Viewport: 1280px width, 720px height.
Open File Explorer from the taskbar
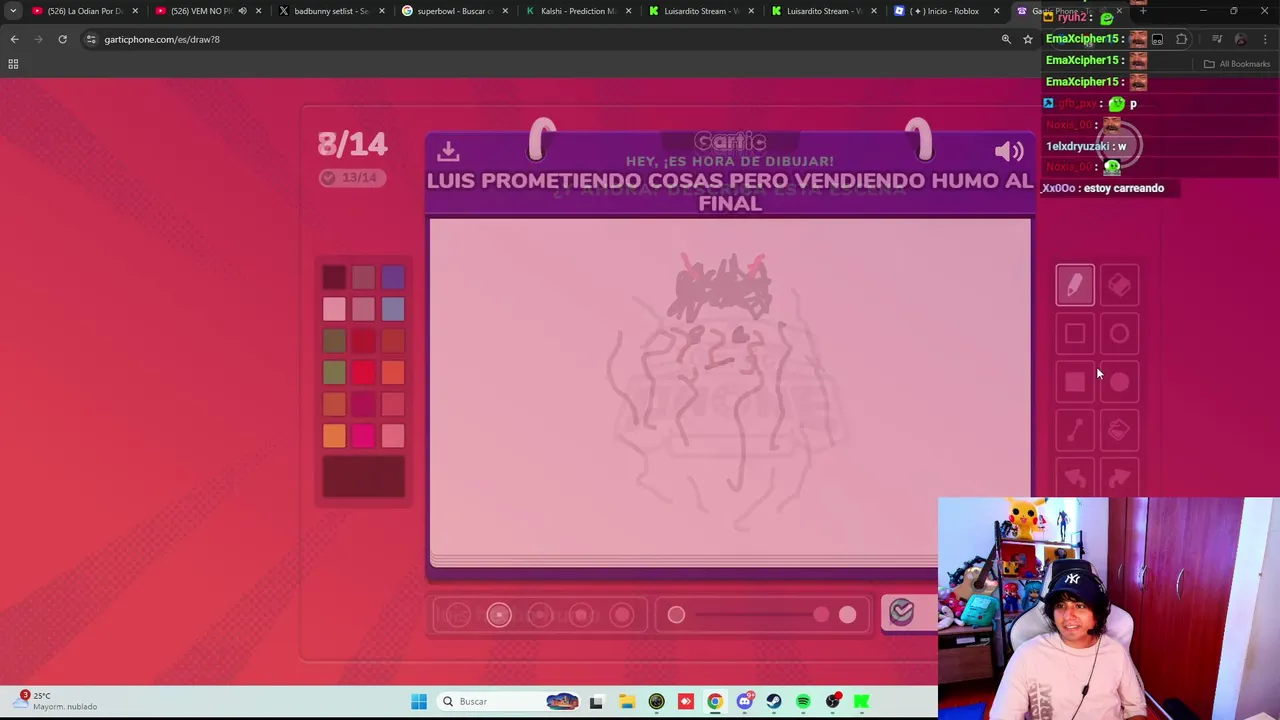pyautogui.click(x=626, y=701)
